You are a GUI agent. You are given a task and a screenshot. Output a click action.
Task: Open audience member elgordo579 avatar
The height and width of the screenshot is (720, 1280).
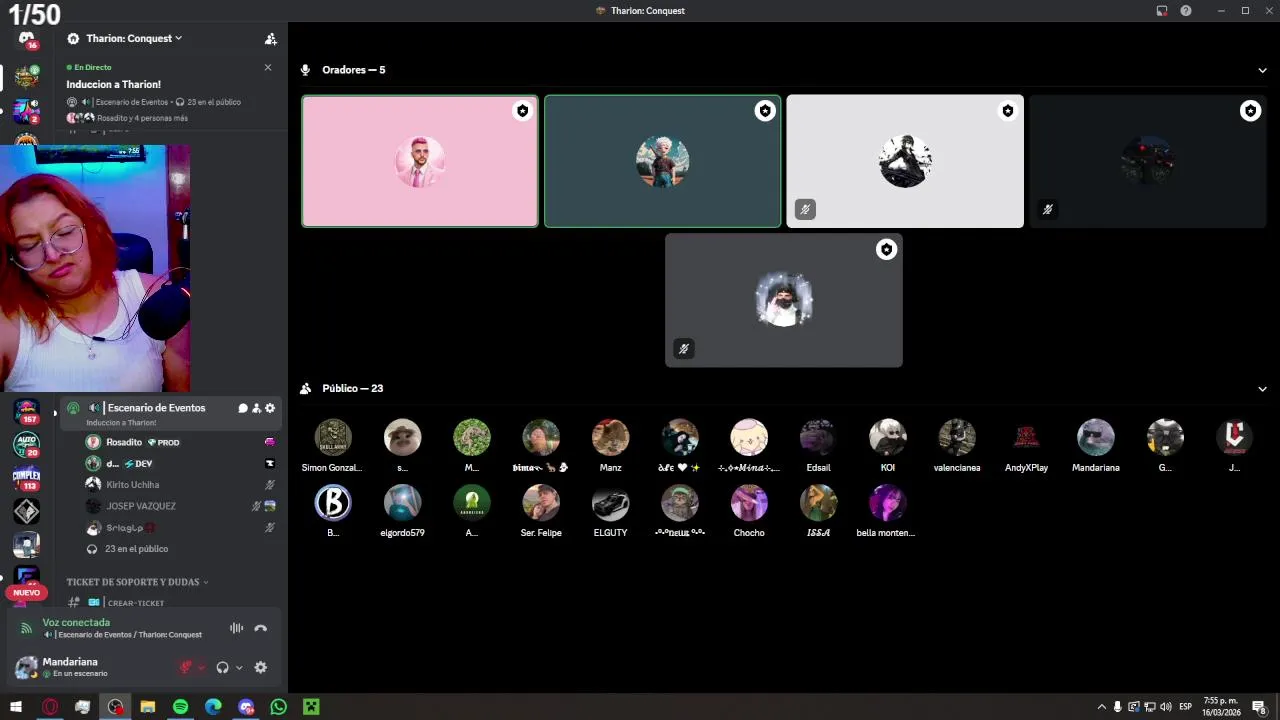pos(402,503)
